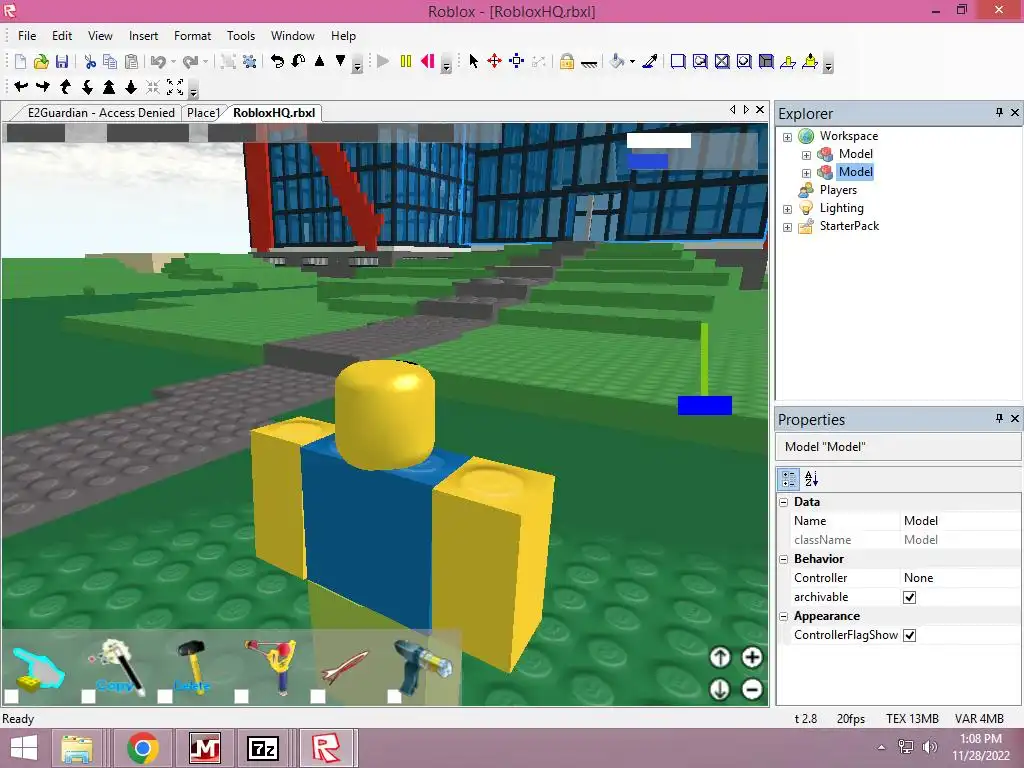
Task: Pan camera right with the arrow icon
Action: [x=43, y=86]
